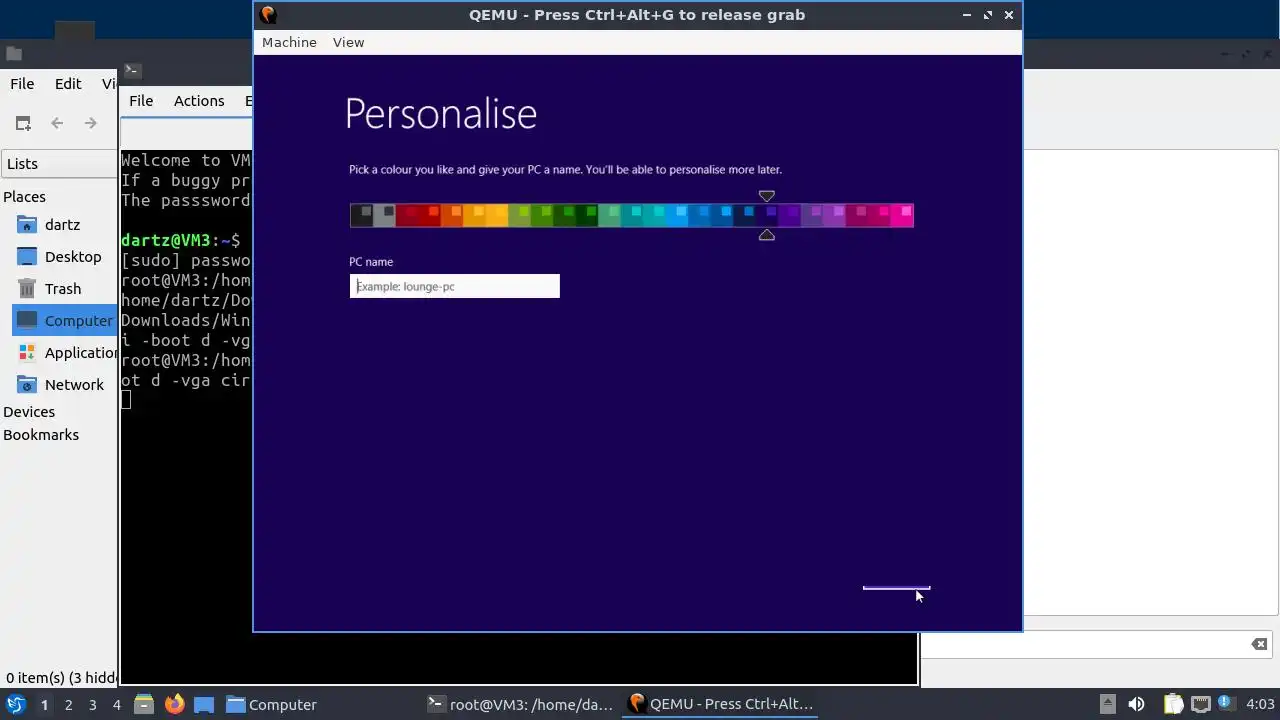Open the start menu on the panel
The height and width of the screenshot is (720, 1280).
tap(15, 704)
